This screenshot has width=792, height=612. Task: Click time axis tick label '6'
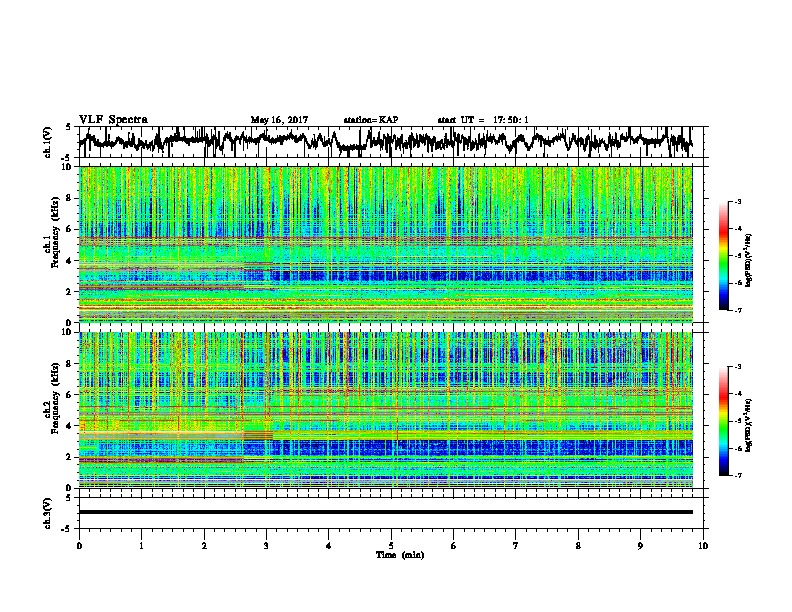point(454,546)
